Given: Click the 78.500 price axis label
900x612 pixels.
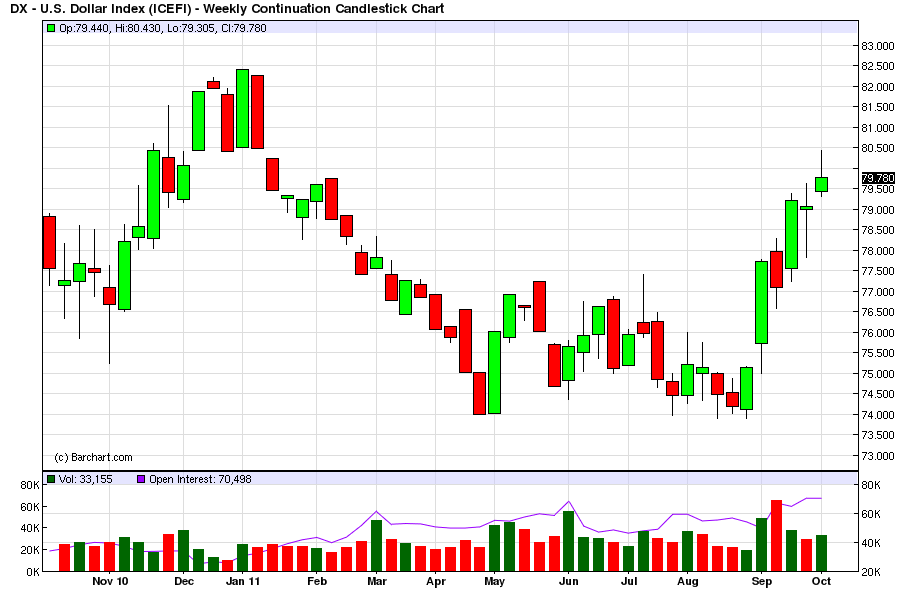Looking at the screenshot, I should (x=878, y=230).
